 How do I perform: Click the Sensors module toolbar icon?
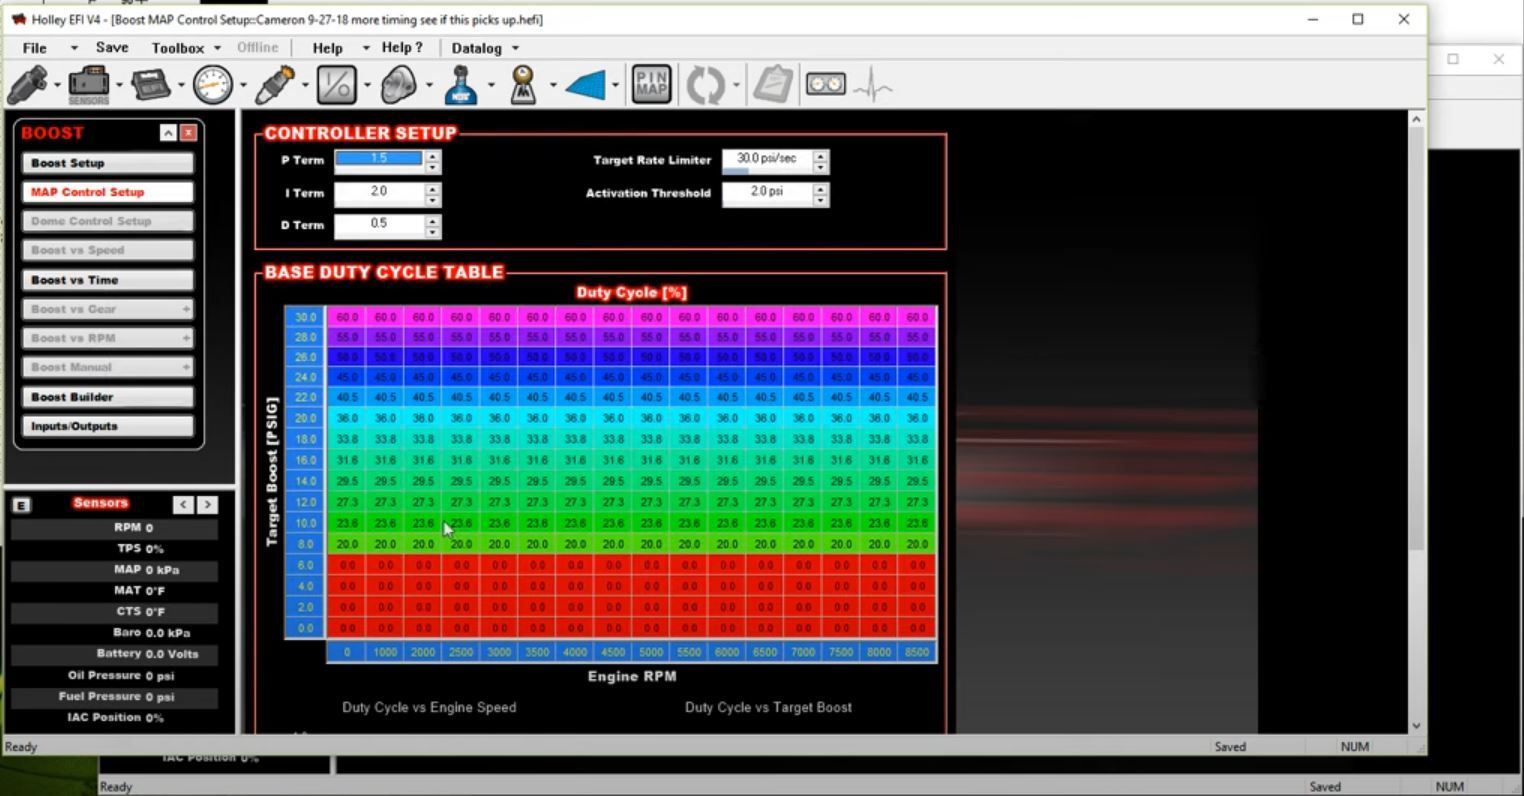(x=89, y=85)
